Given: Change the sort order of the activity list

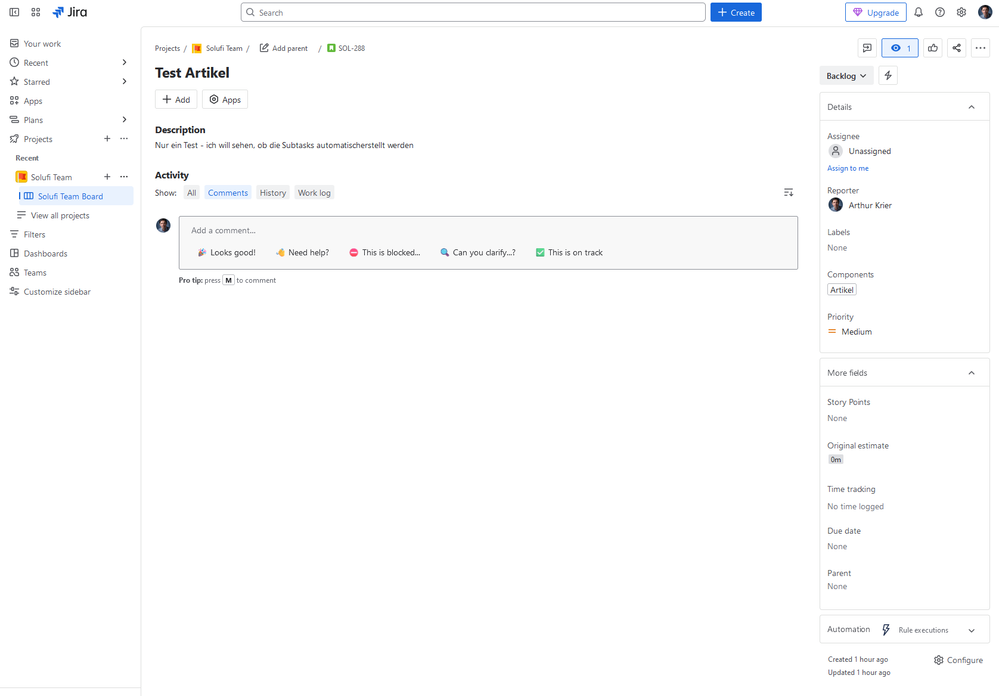Looking at the screenshot, I should click(788, 192).
